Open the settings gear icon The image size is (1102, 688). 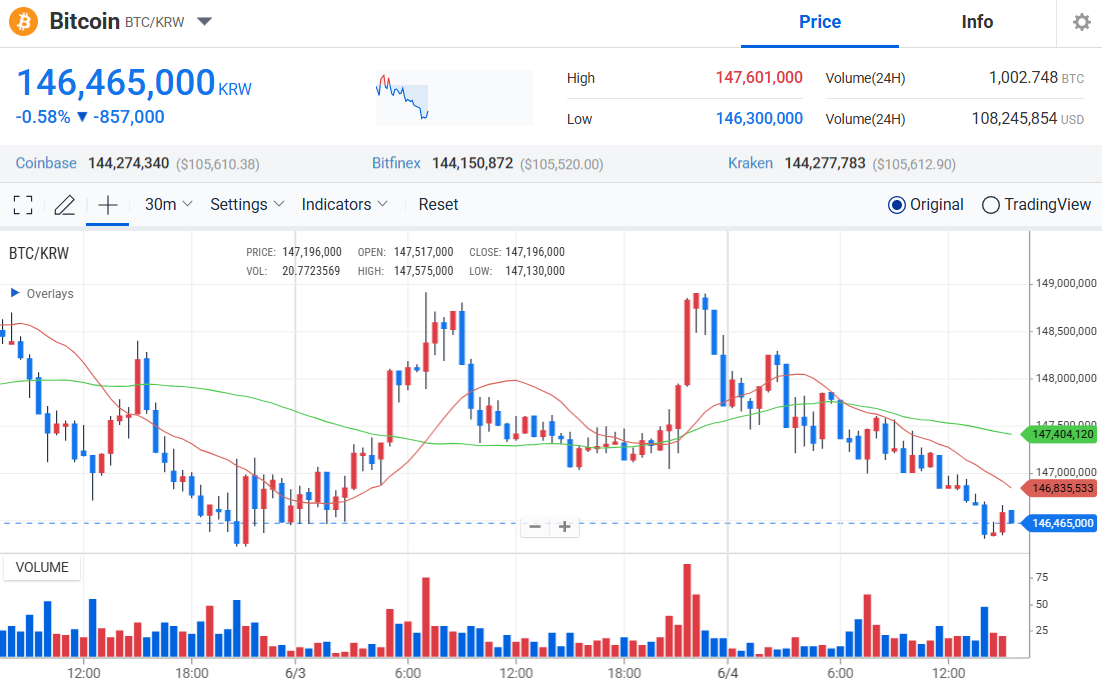tap(1081, 22)
